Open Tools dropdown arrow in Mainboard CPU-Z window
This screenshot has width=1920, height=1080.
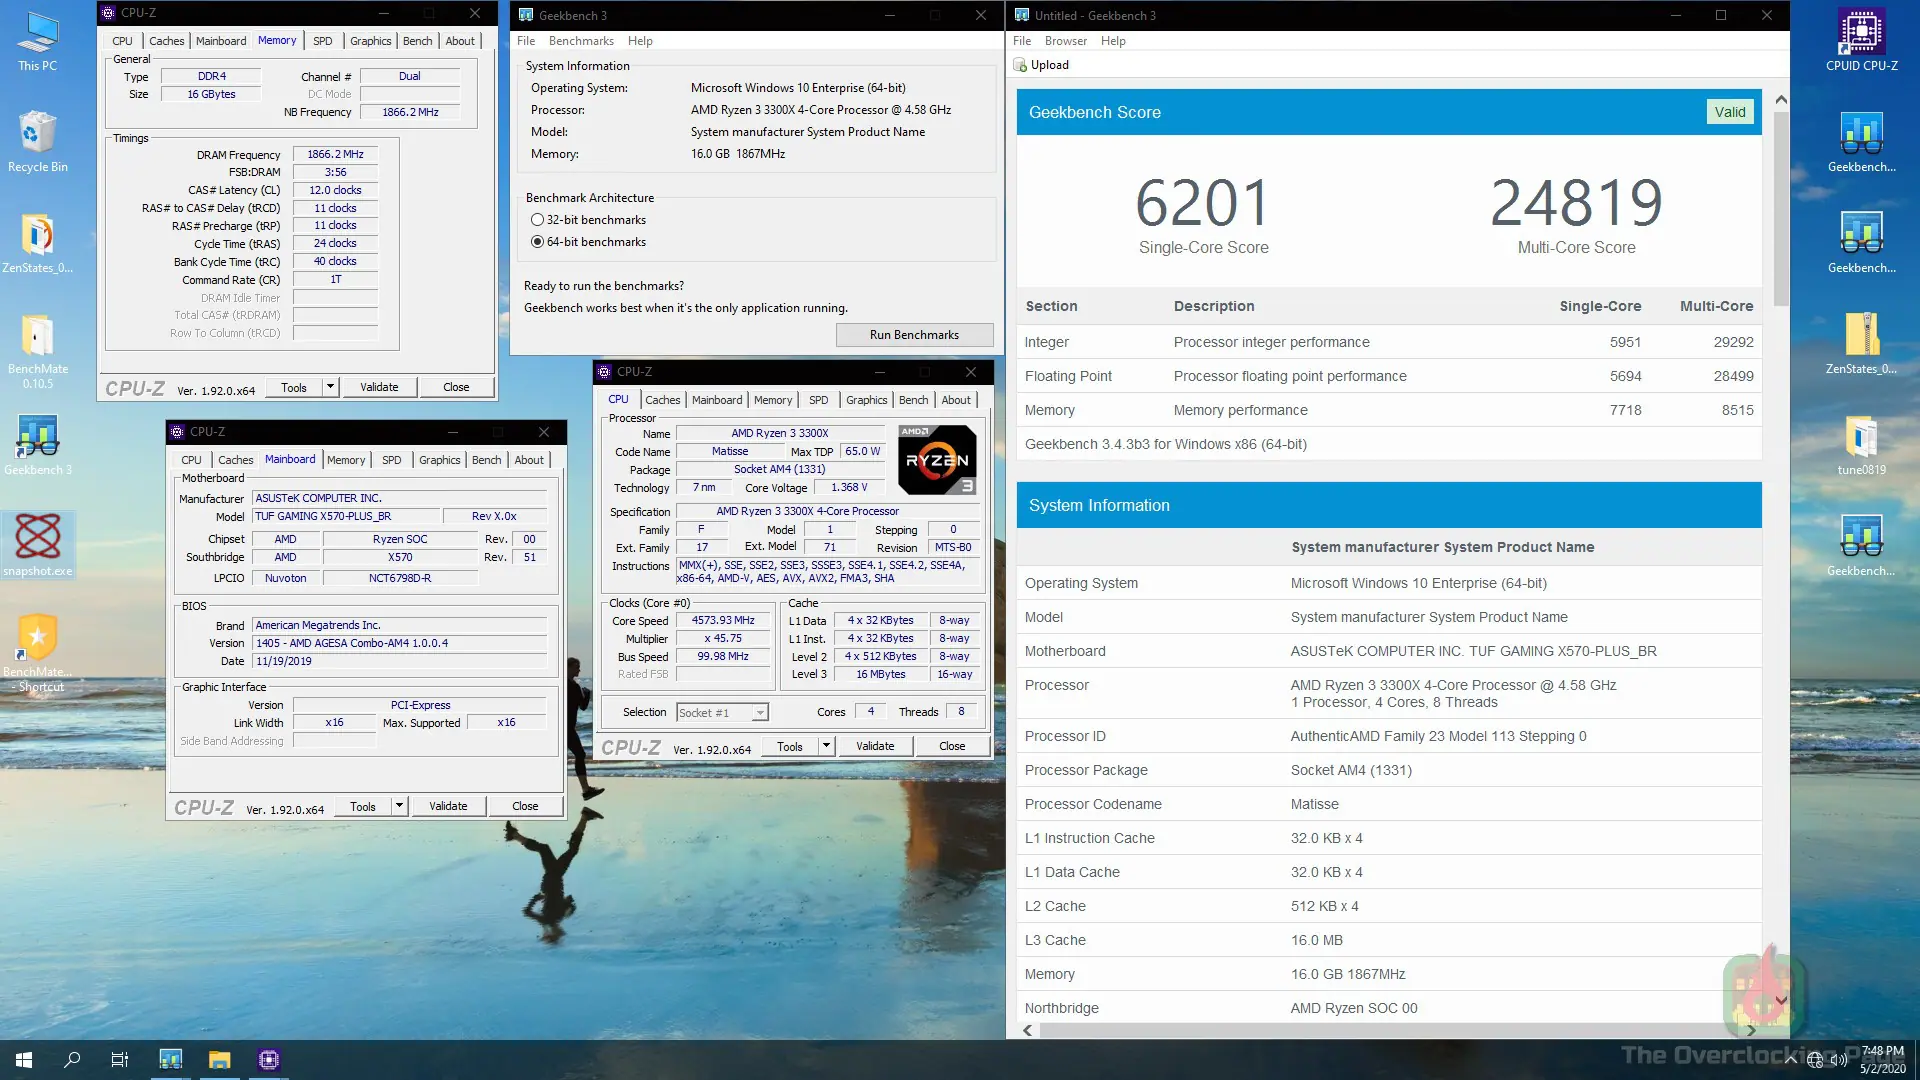pos(399,805)
